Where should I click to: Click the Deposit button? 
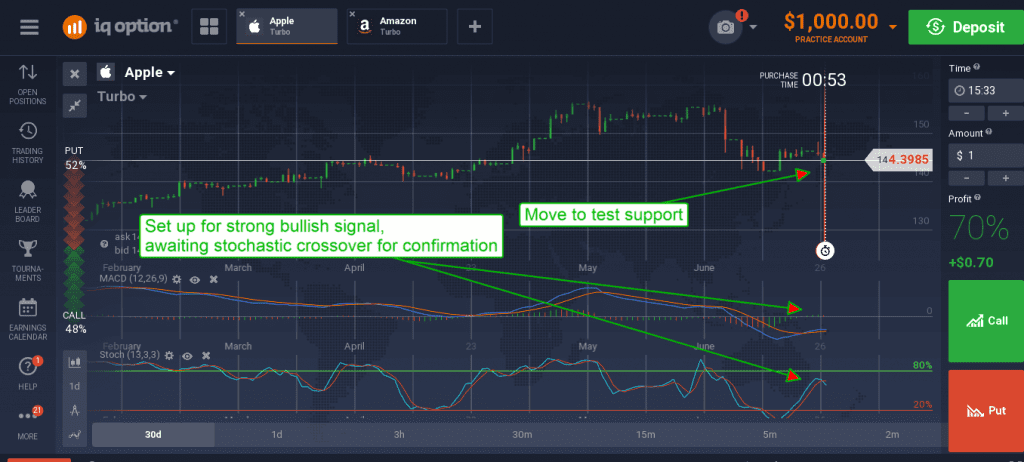pos(966,27)
